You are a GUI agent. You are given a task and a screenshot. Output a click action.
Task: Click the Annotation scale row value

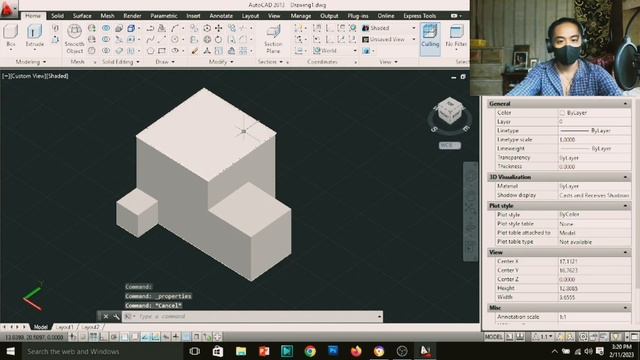594,317
